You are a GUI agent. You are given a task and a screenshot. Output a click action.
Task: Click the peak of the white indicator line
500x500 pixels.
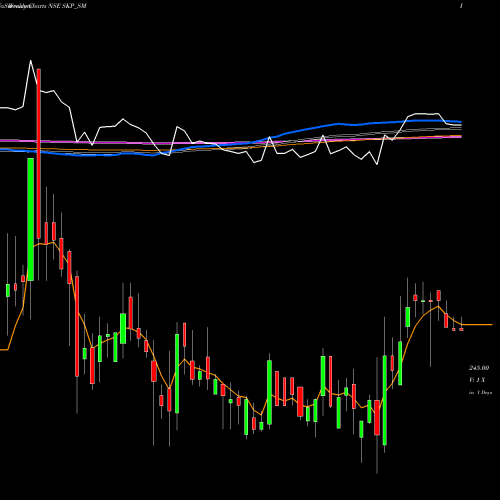(31, 61)
